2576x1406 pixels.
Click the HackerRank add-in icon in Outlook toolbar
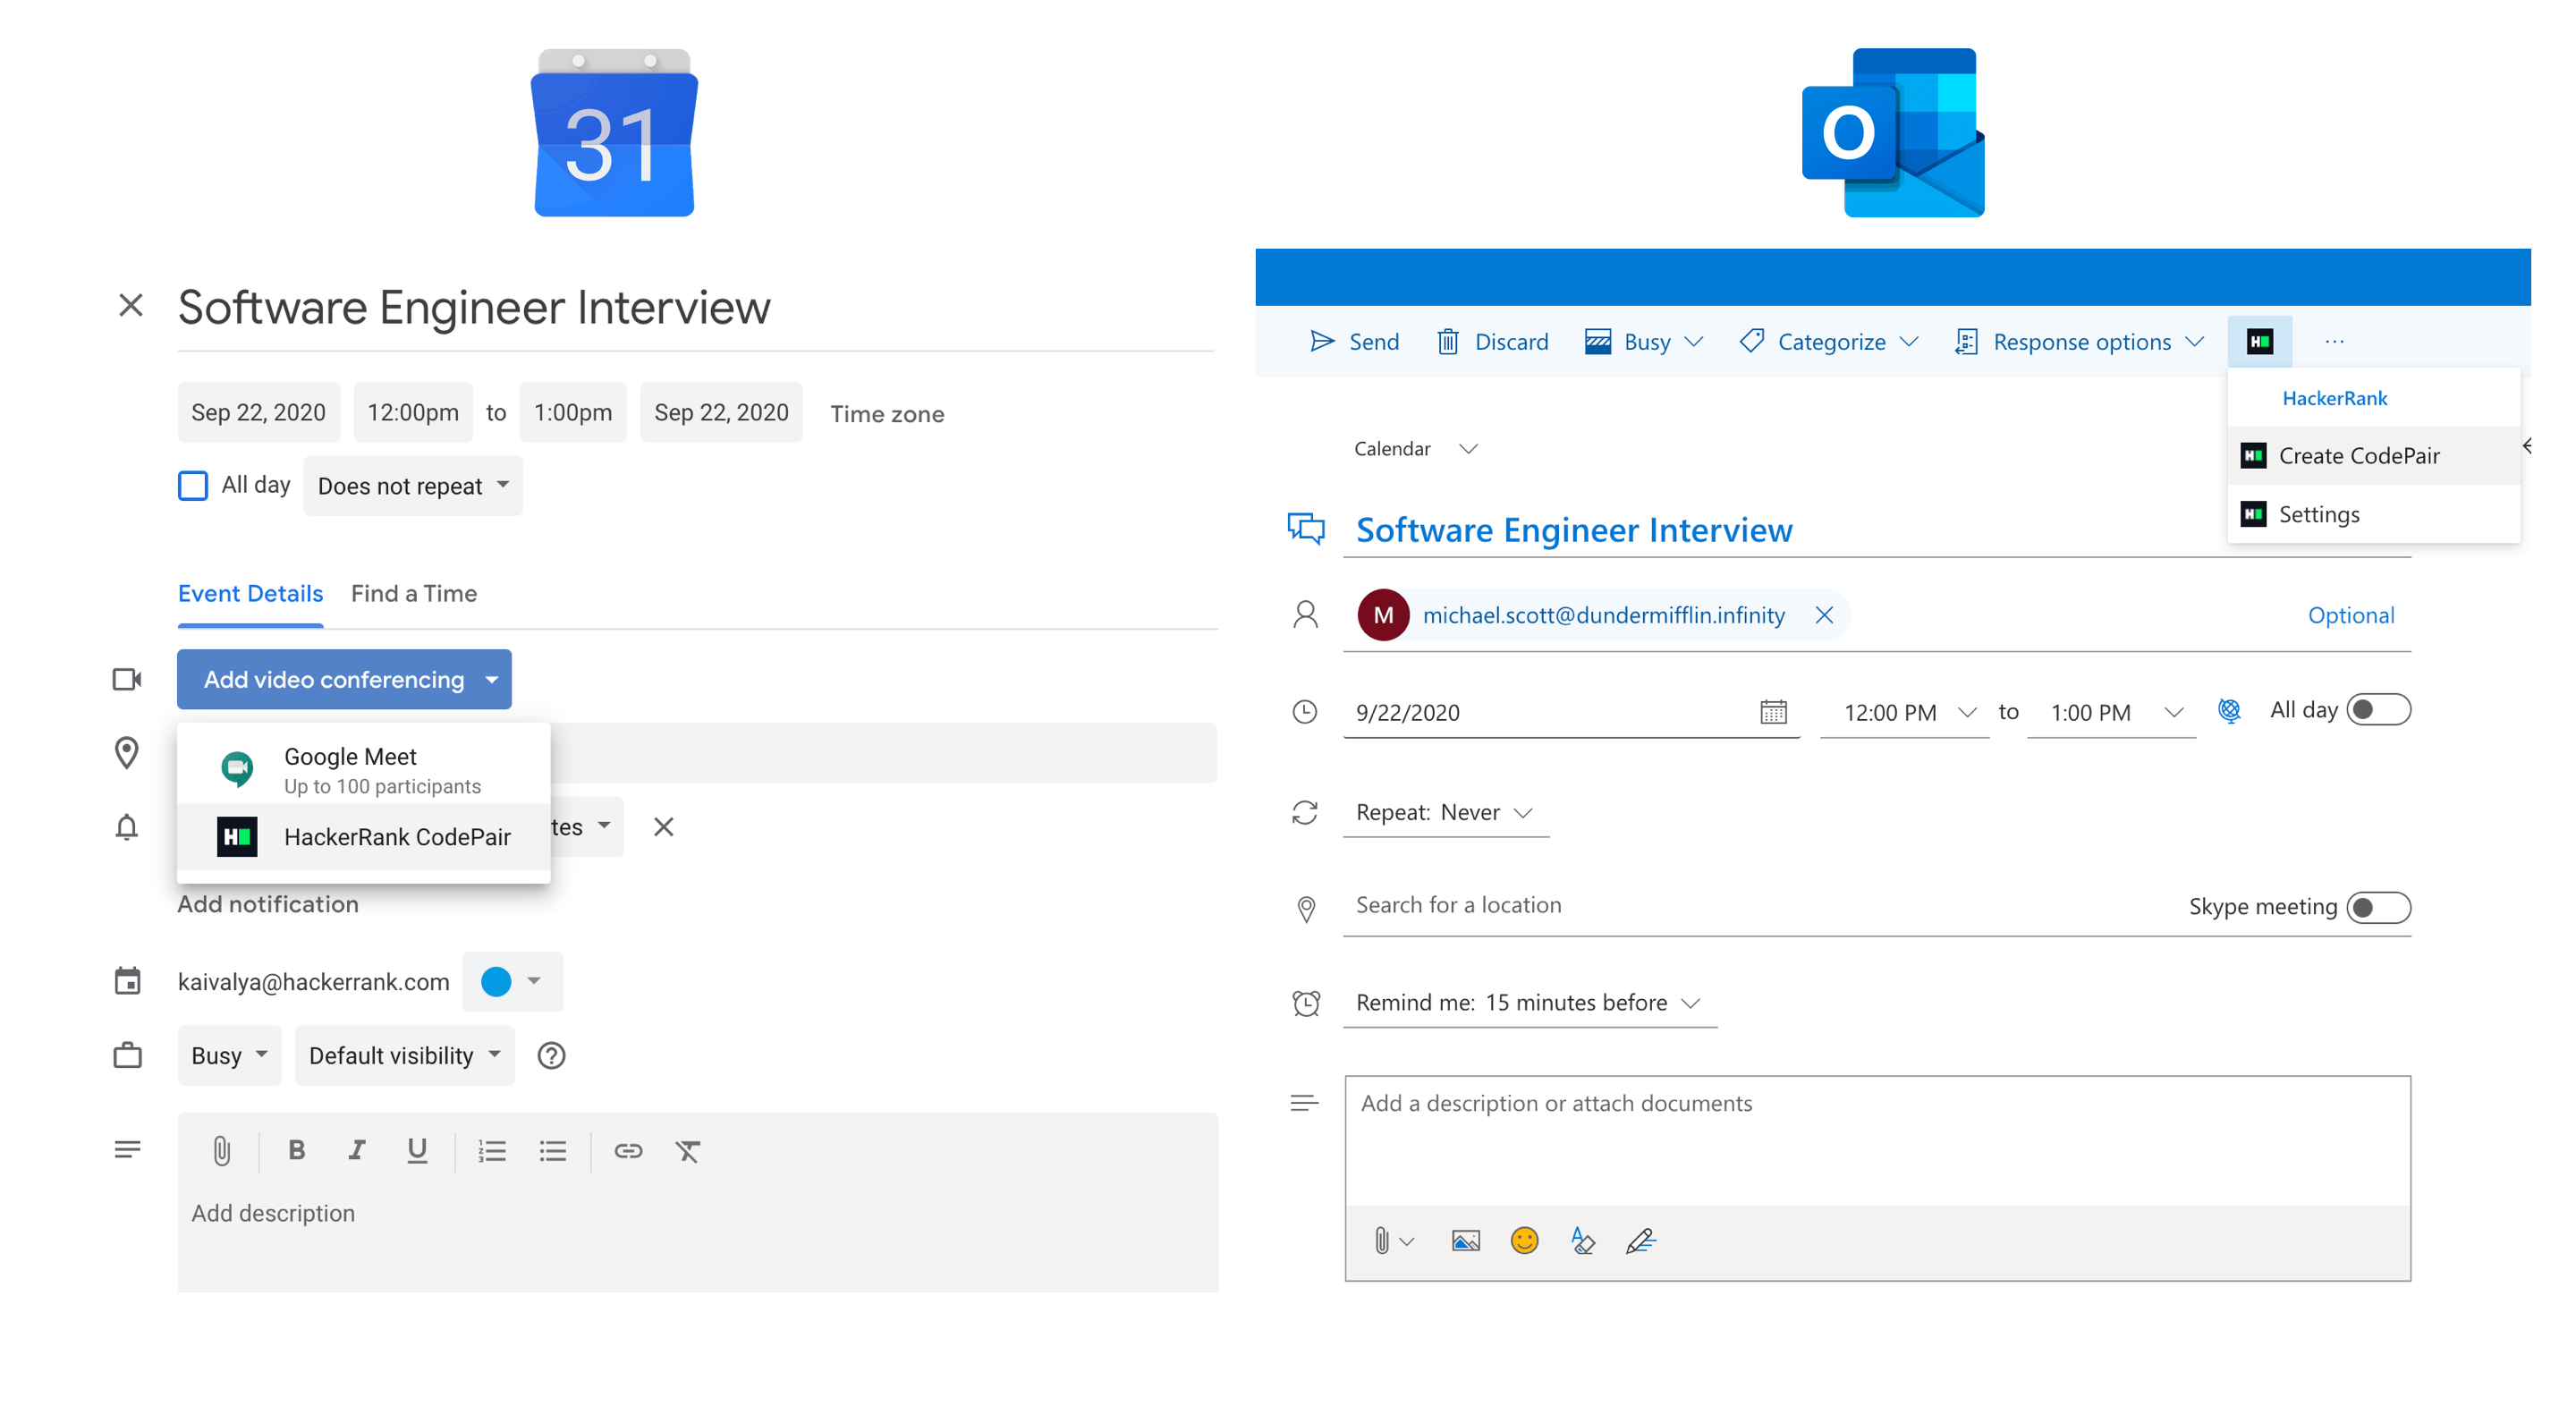tap(2259, 342)
